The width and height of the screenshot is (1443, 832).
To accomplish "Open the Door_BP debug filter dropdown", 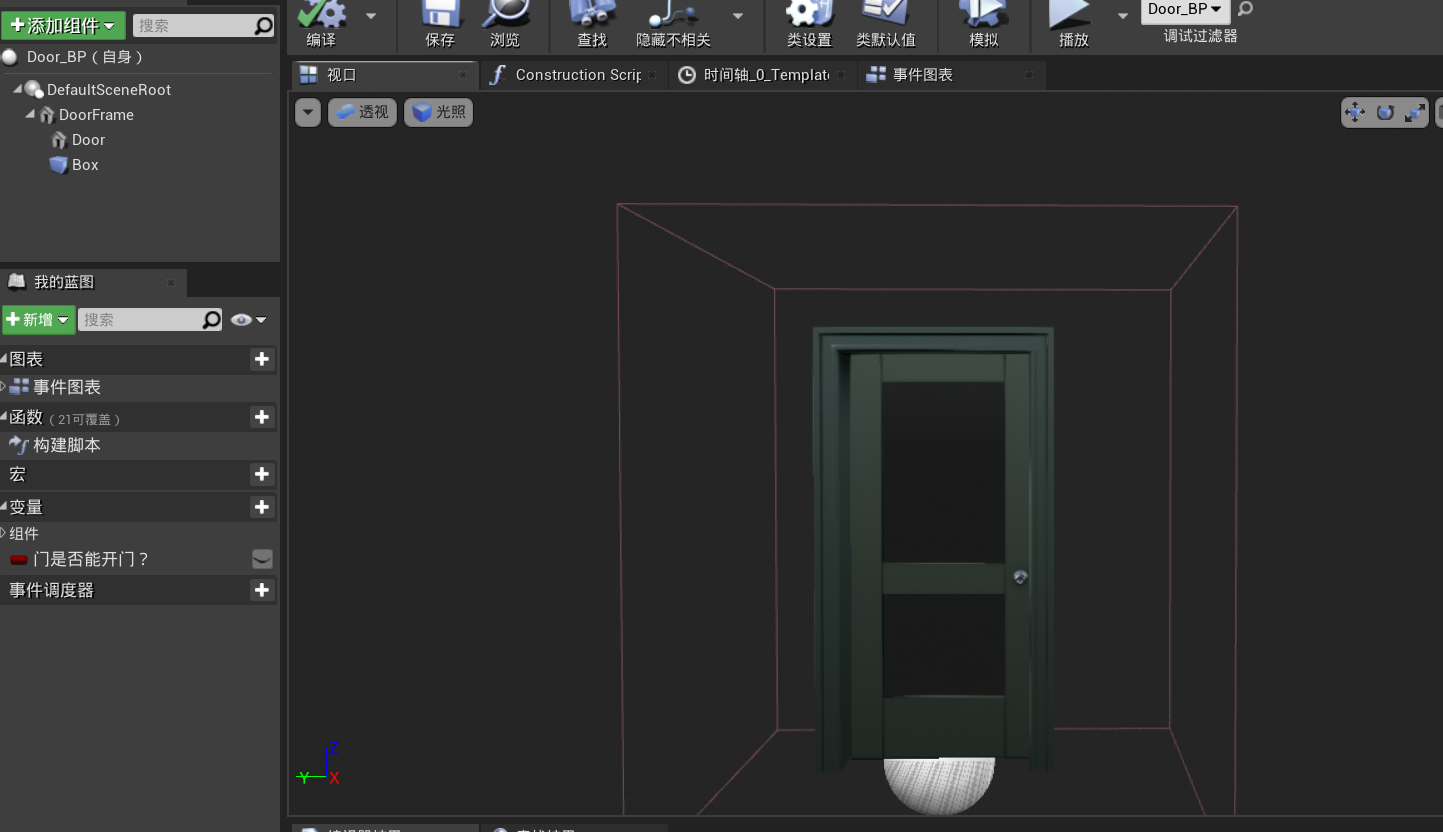I will click(1185, 10).
